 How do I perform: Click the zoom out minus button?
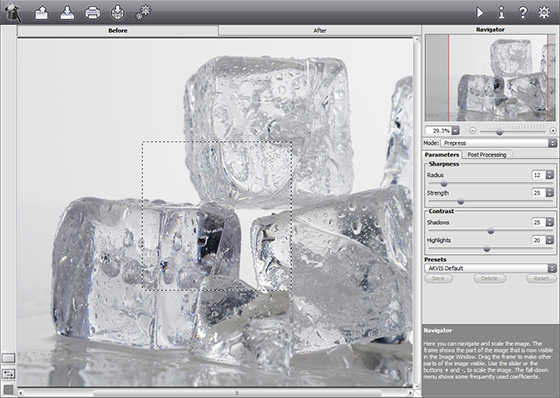[x=472, y=131]
